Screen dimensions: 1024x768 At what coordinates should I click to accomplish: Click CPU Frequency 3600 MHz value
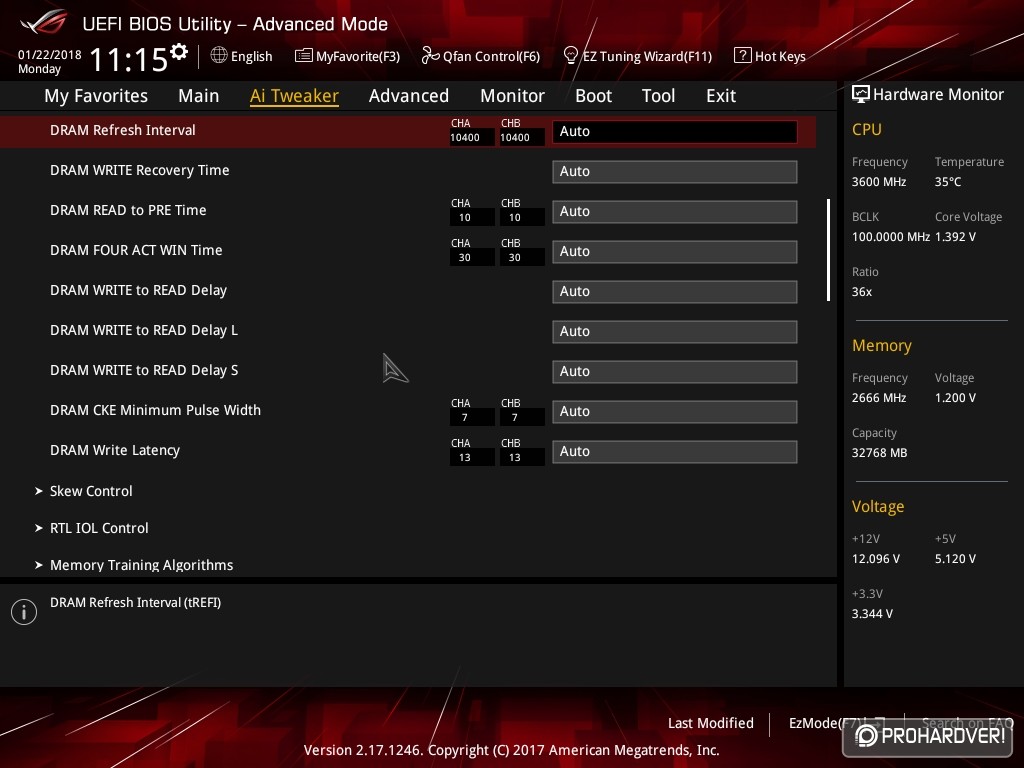click(879, 182)
